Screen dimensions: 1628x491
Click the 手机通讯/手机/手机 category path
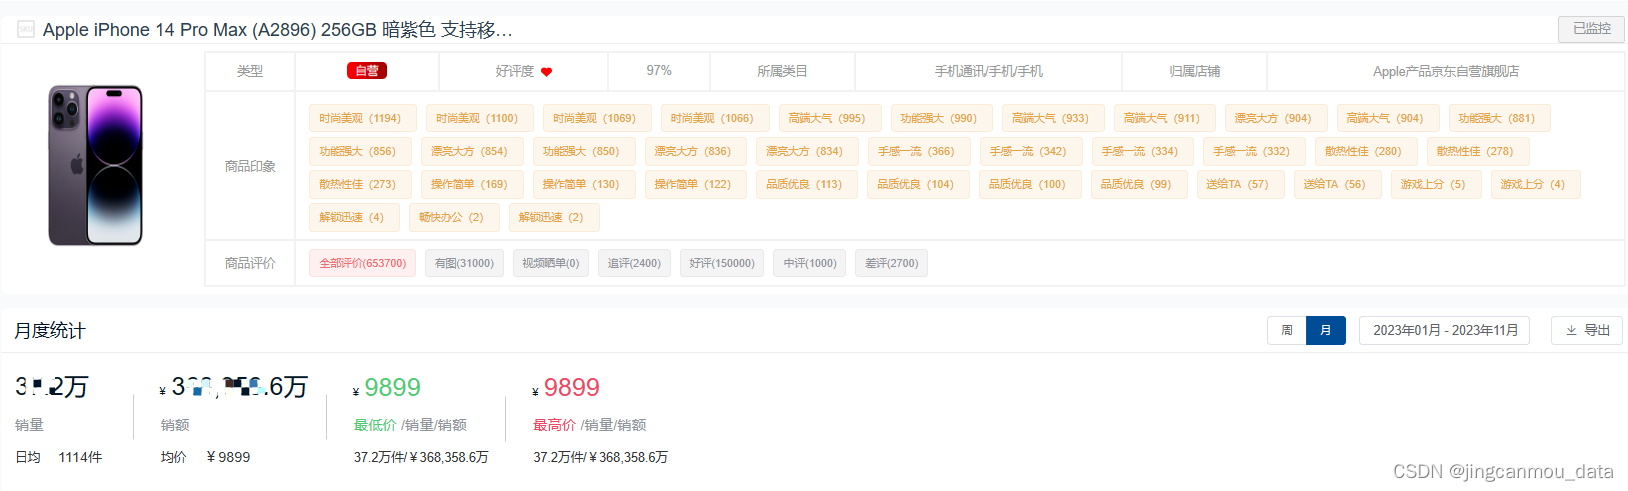[x=988, y=71]
